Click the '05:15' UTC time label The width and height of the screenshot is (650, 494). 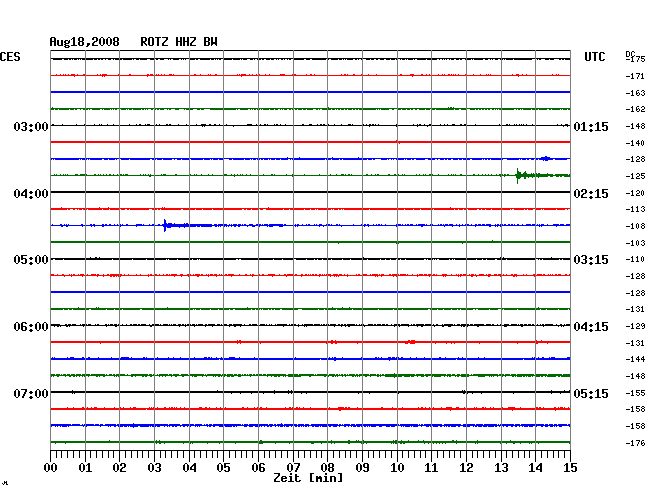[591, 393]
